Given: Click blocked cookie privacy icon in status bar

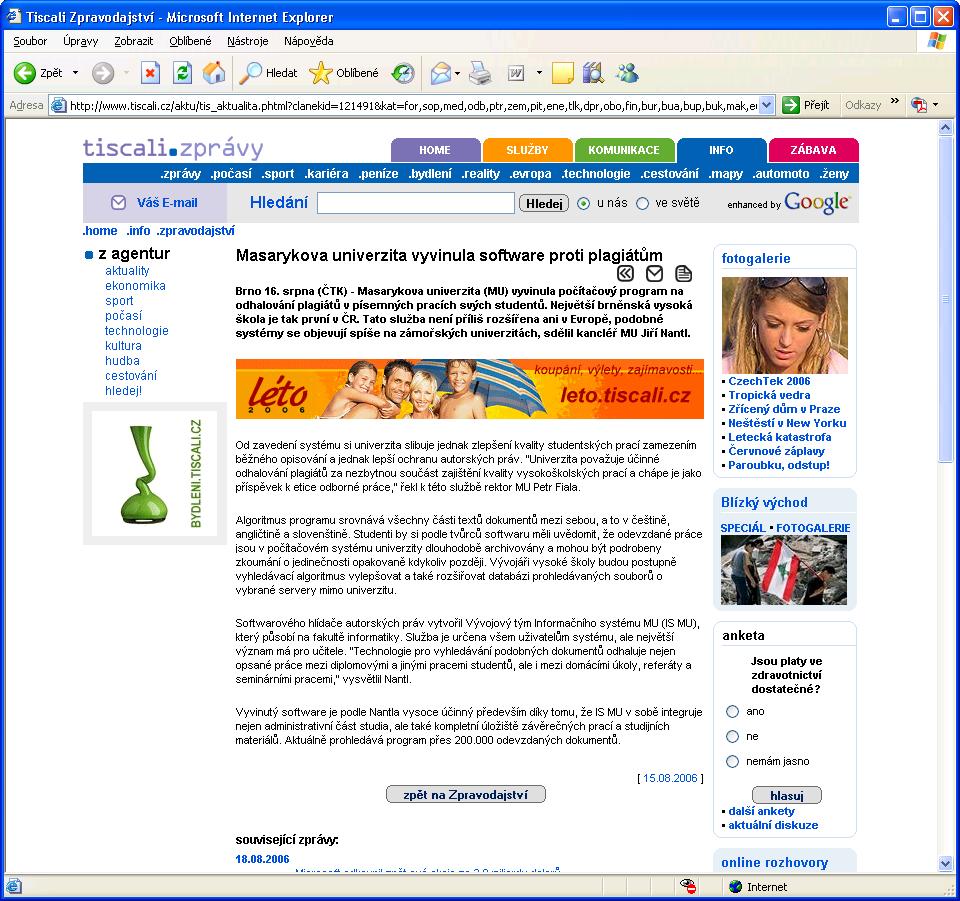Looking at the screenshot, I should pyautogui.click(x=688, y=886).
